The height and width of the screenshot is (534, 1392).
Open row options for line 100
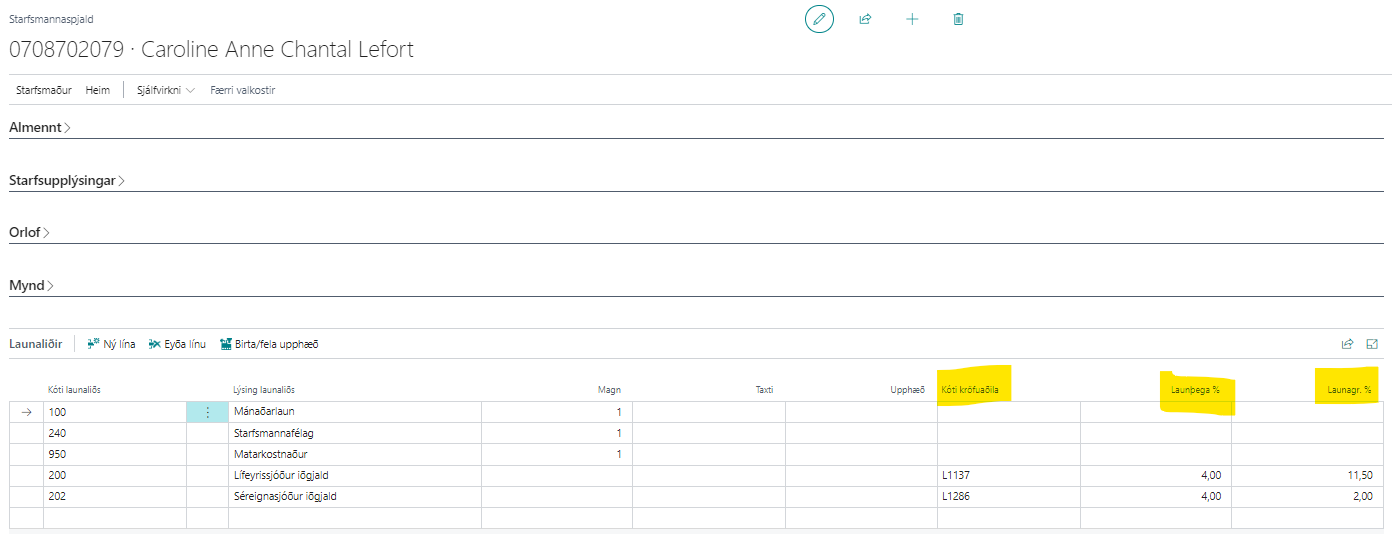point(207,412)
